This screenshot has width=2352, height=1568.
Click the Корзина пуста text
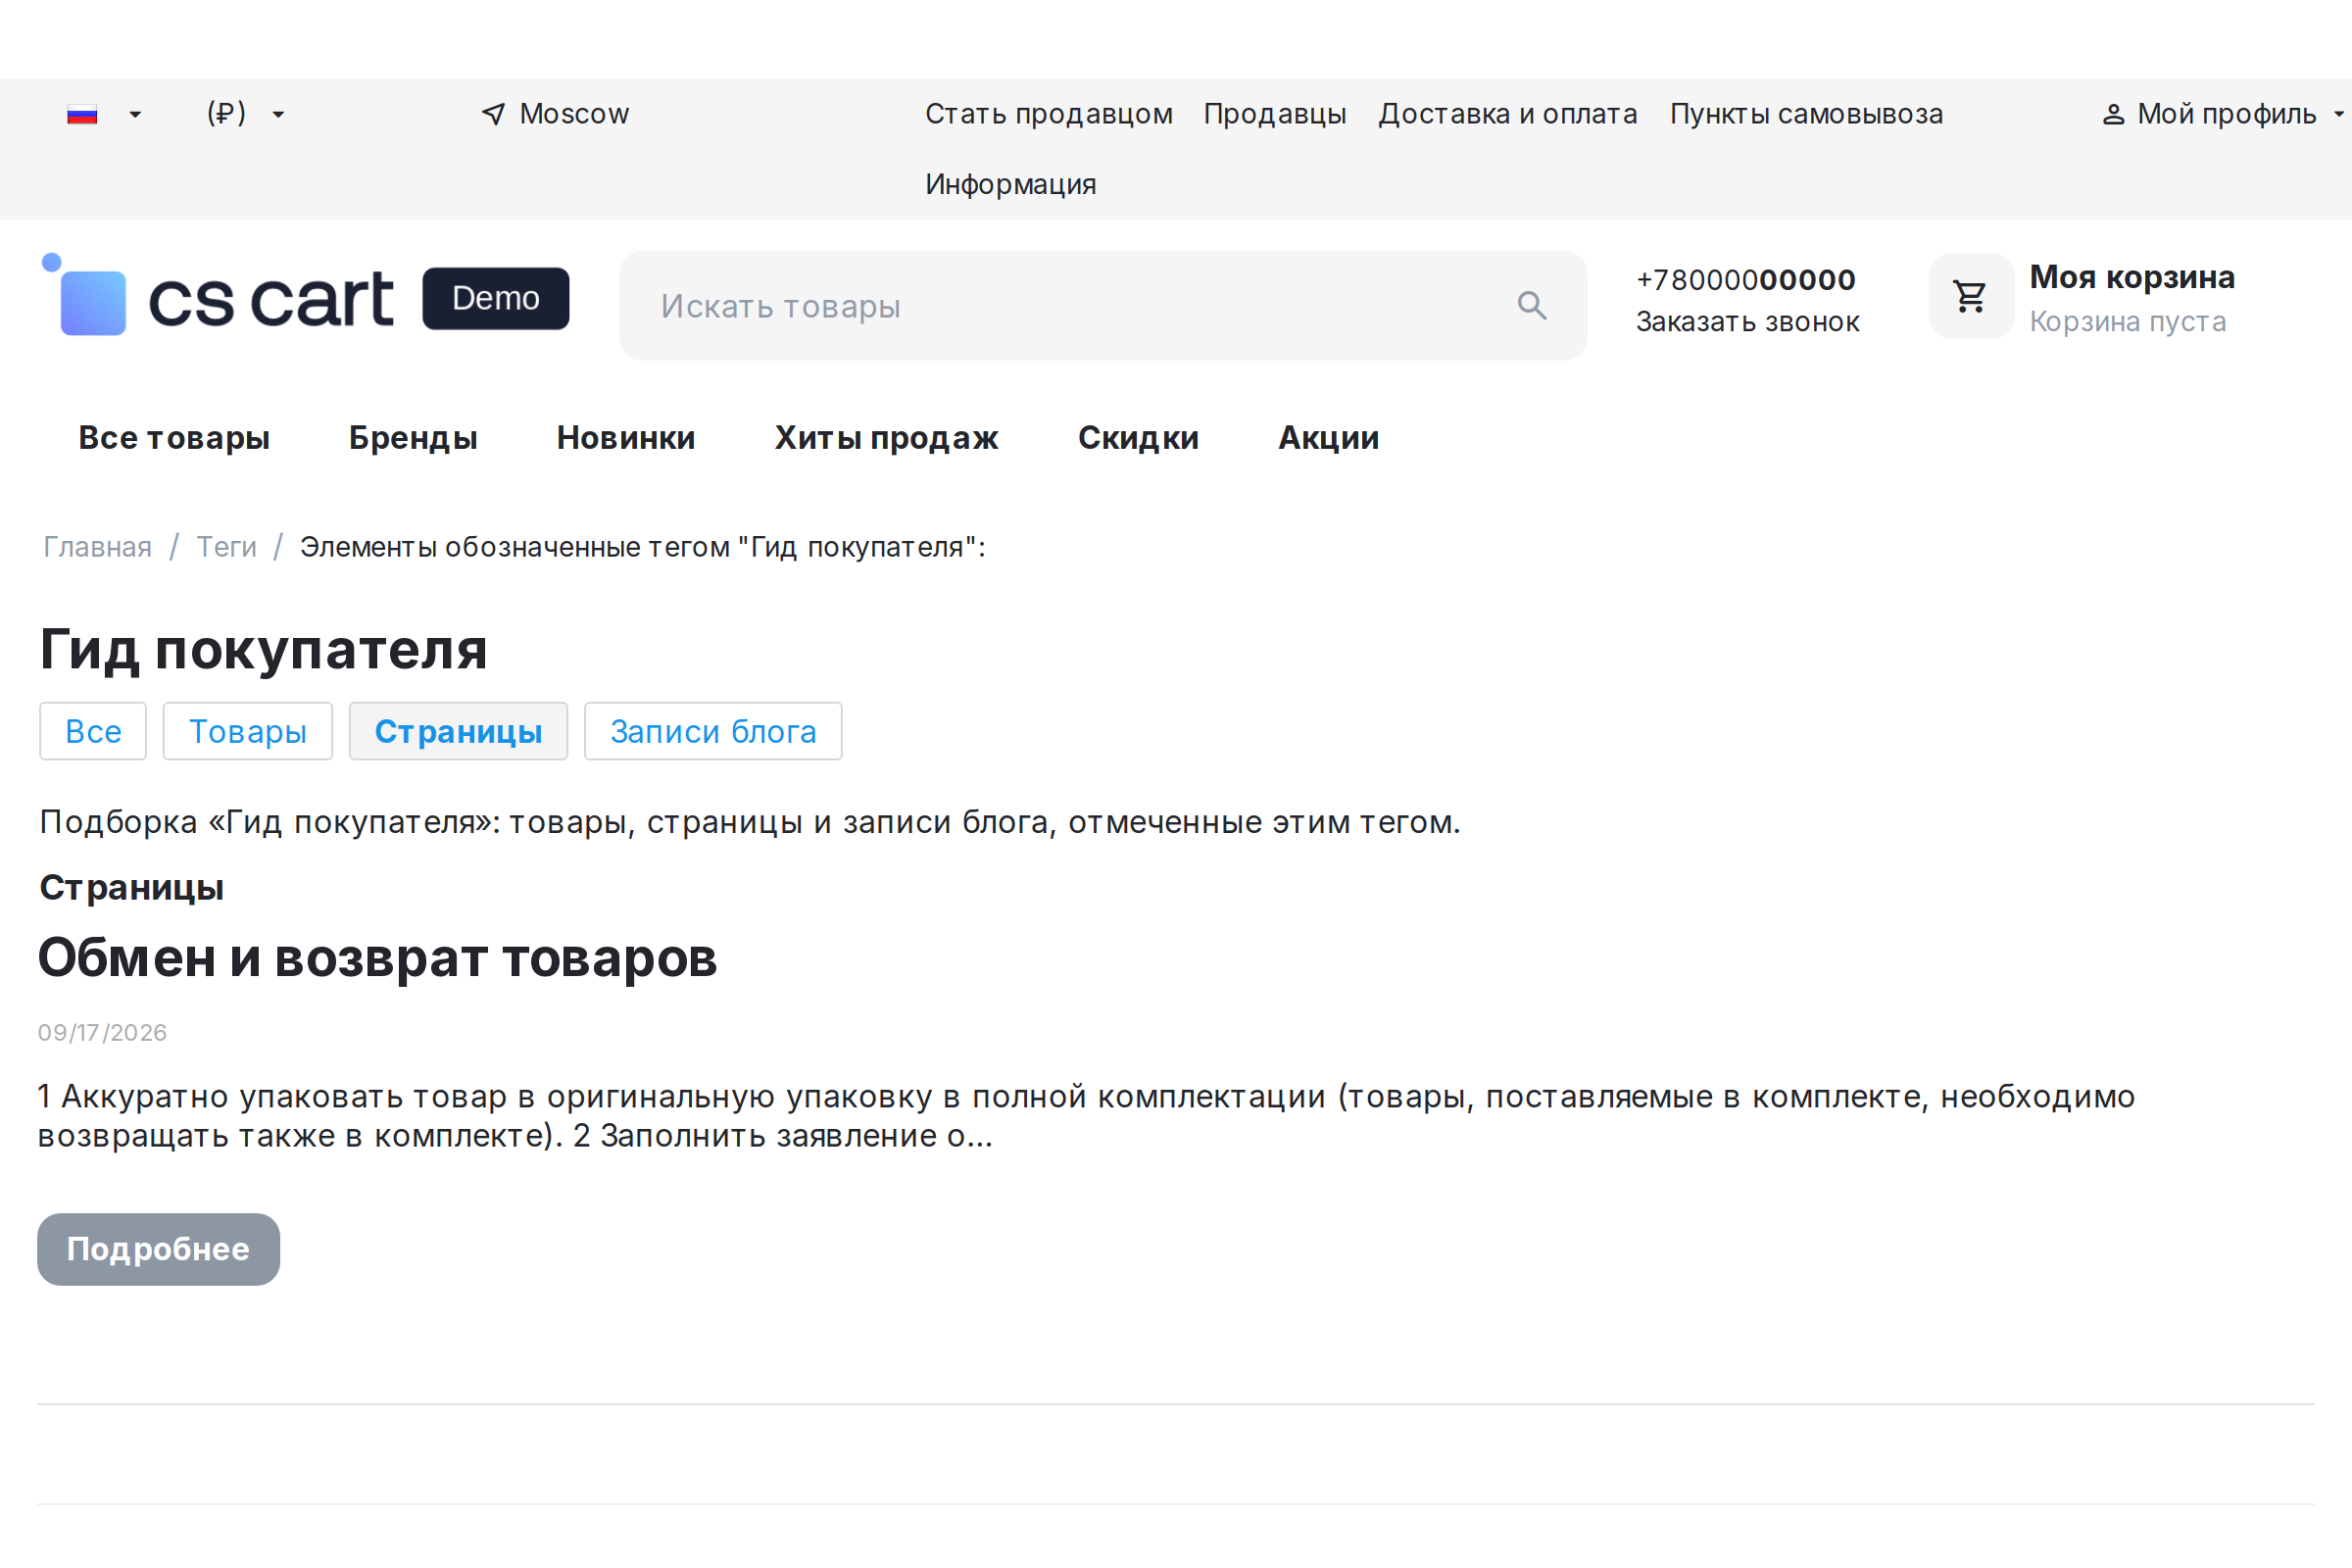(x=2127, y=321)
